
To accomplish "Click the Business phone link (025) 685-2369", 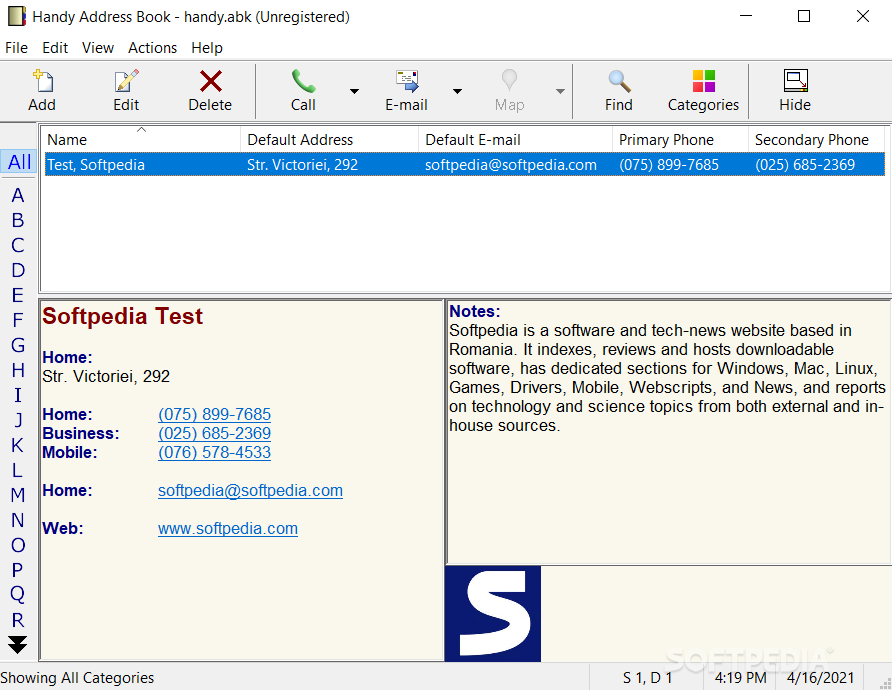I will 214,433.
